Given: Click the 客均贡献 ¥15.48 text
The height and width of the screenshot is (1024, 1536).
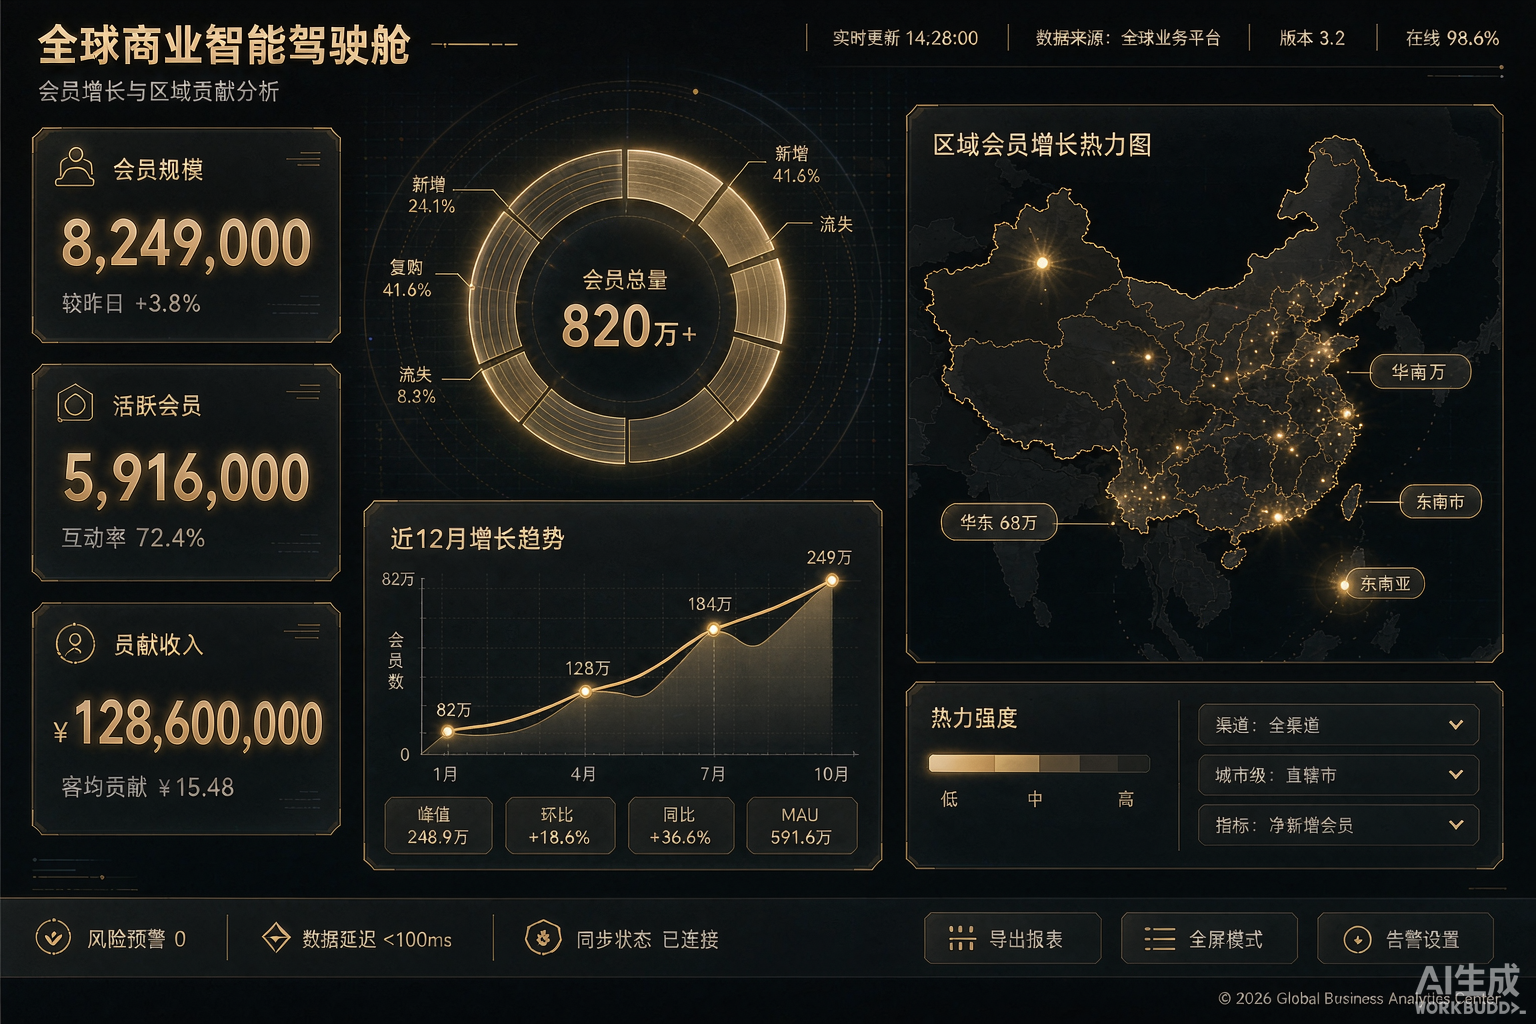Looking at the screenshot, I should click(x=147, y=787).
